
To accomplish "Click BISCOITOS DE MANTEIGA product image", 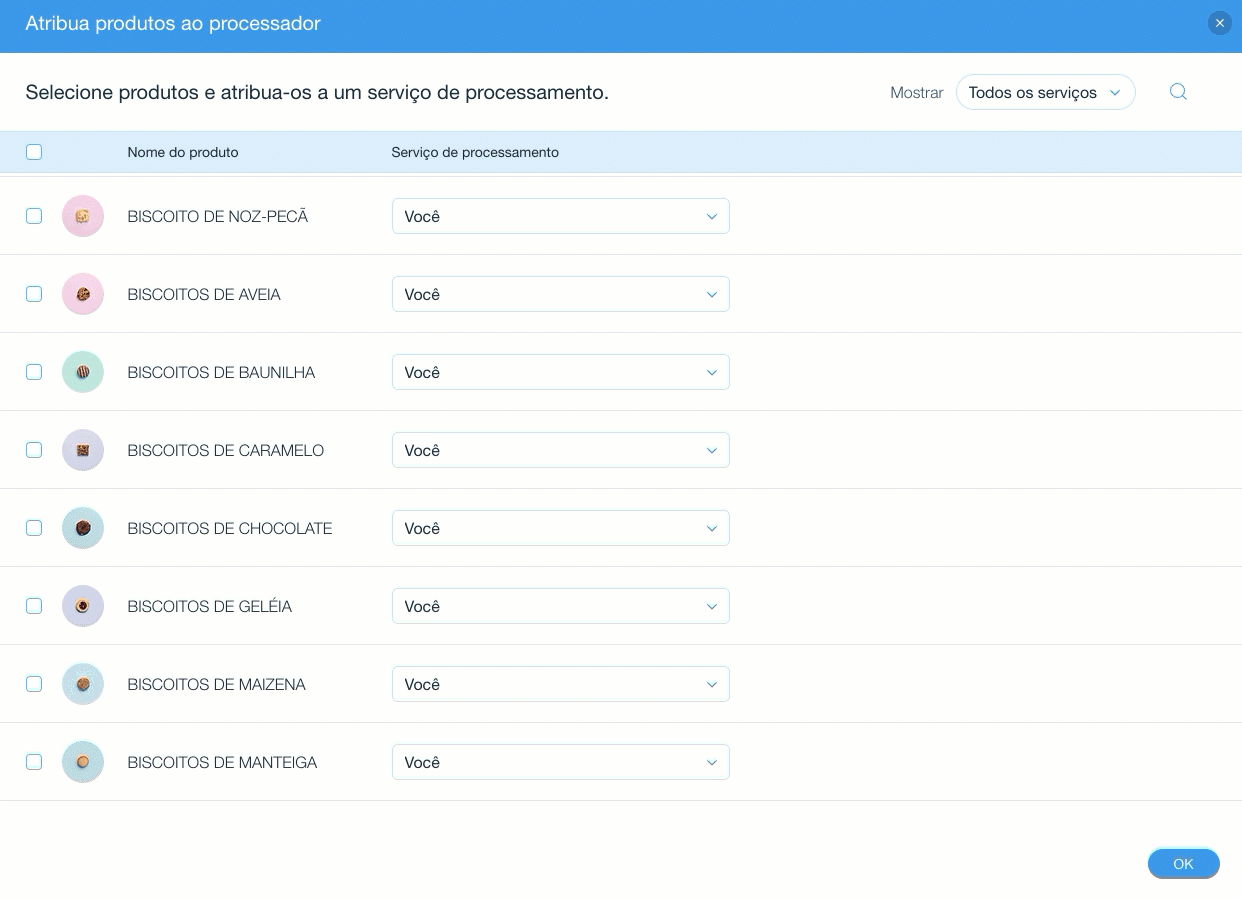I will [83, 762].
